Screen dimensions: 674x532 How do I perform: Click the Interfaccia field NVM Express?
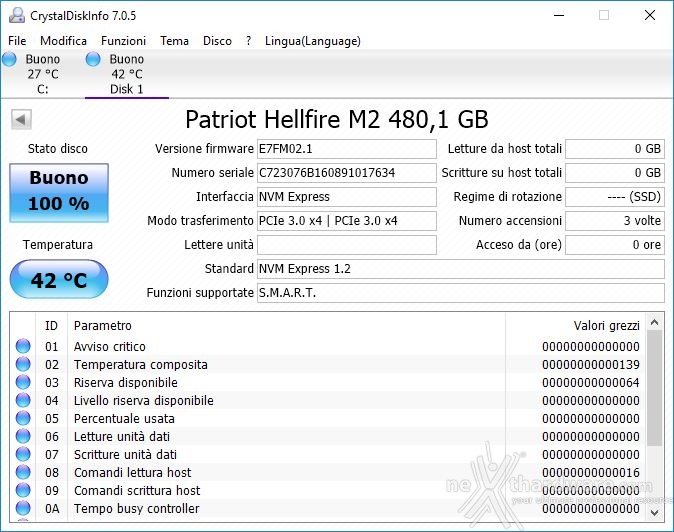346,197
